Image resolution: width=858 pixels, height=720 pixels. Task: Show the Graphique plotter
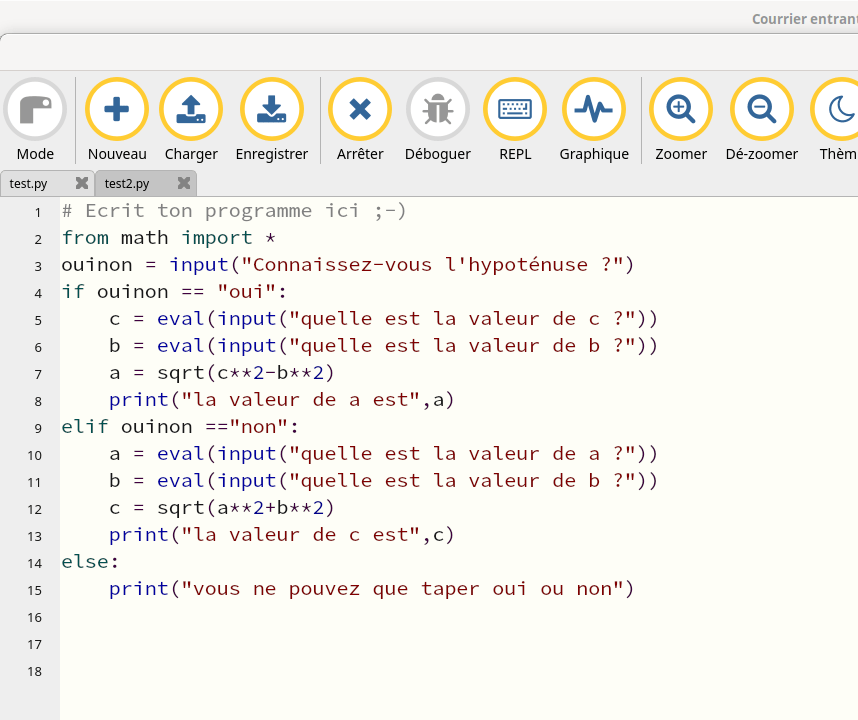(x=594, y=109)
